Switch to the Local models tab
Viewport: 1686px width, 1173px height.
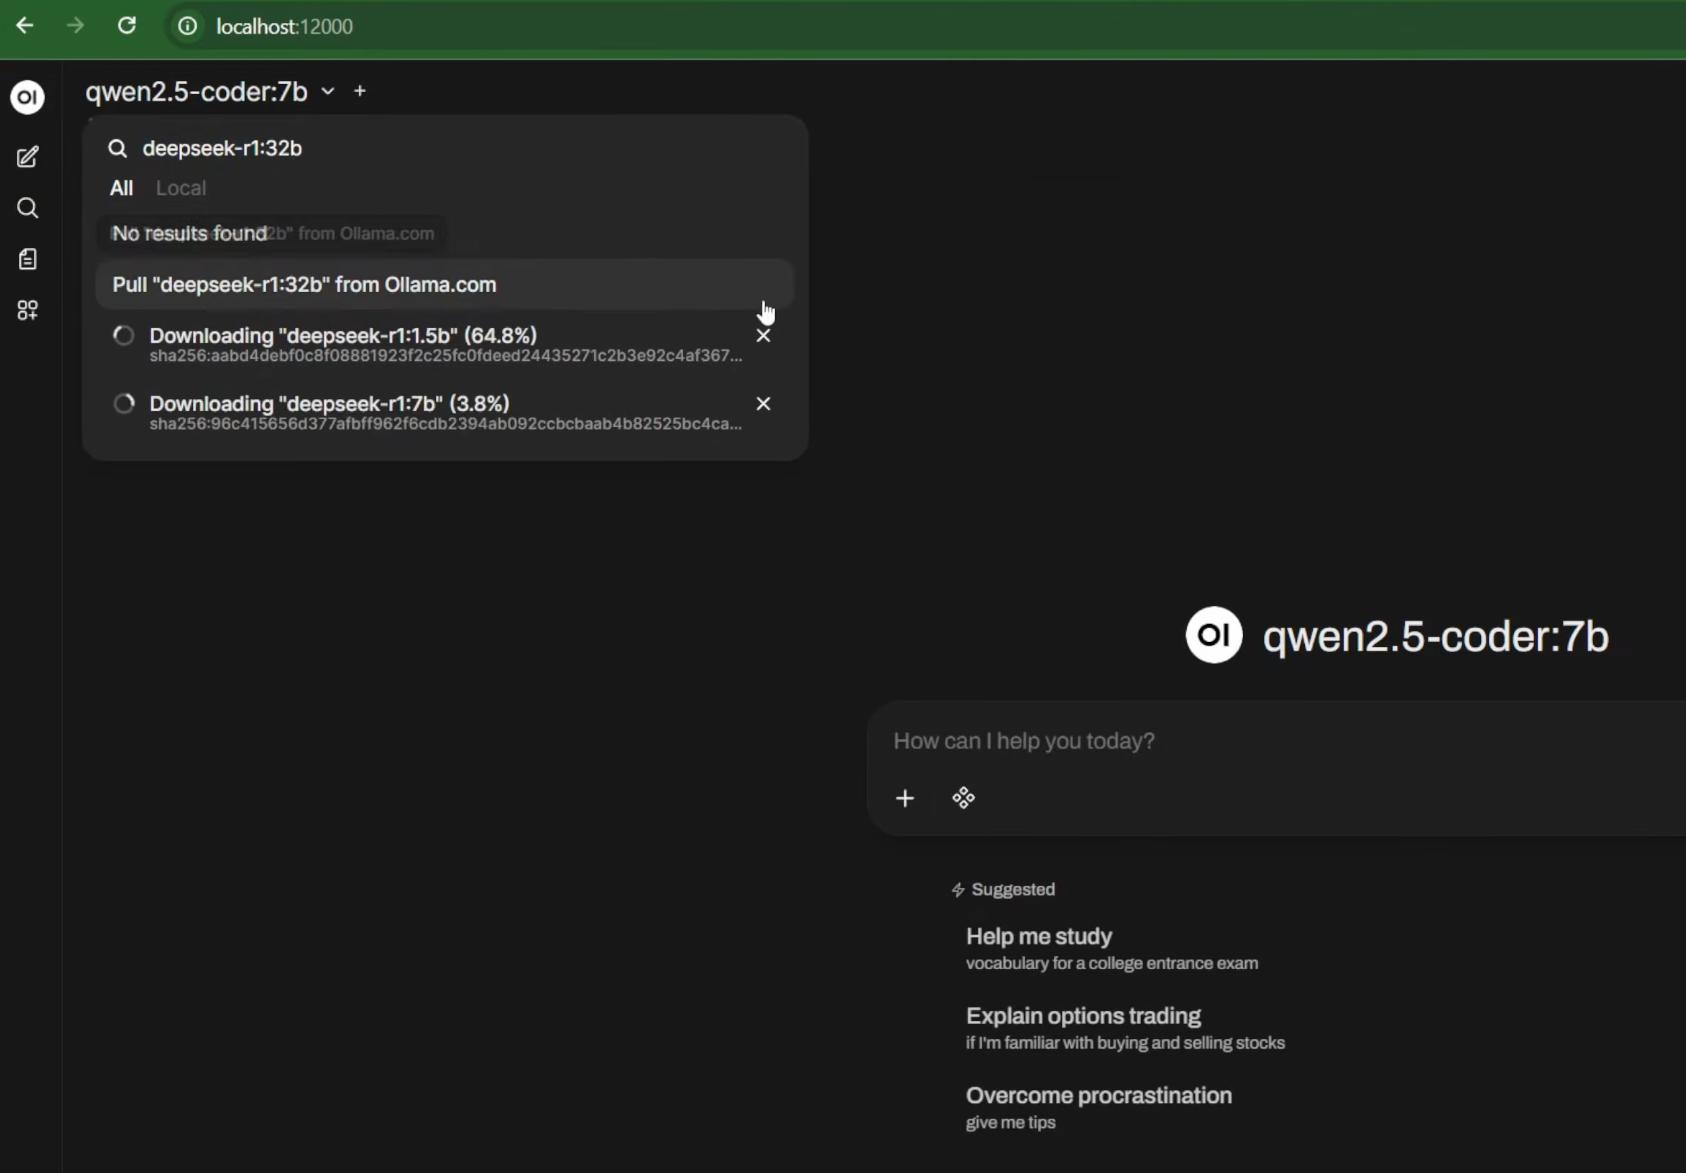coord(181,188)
